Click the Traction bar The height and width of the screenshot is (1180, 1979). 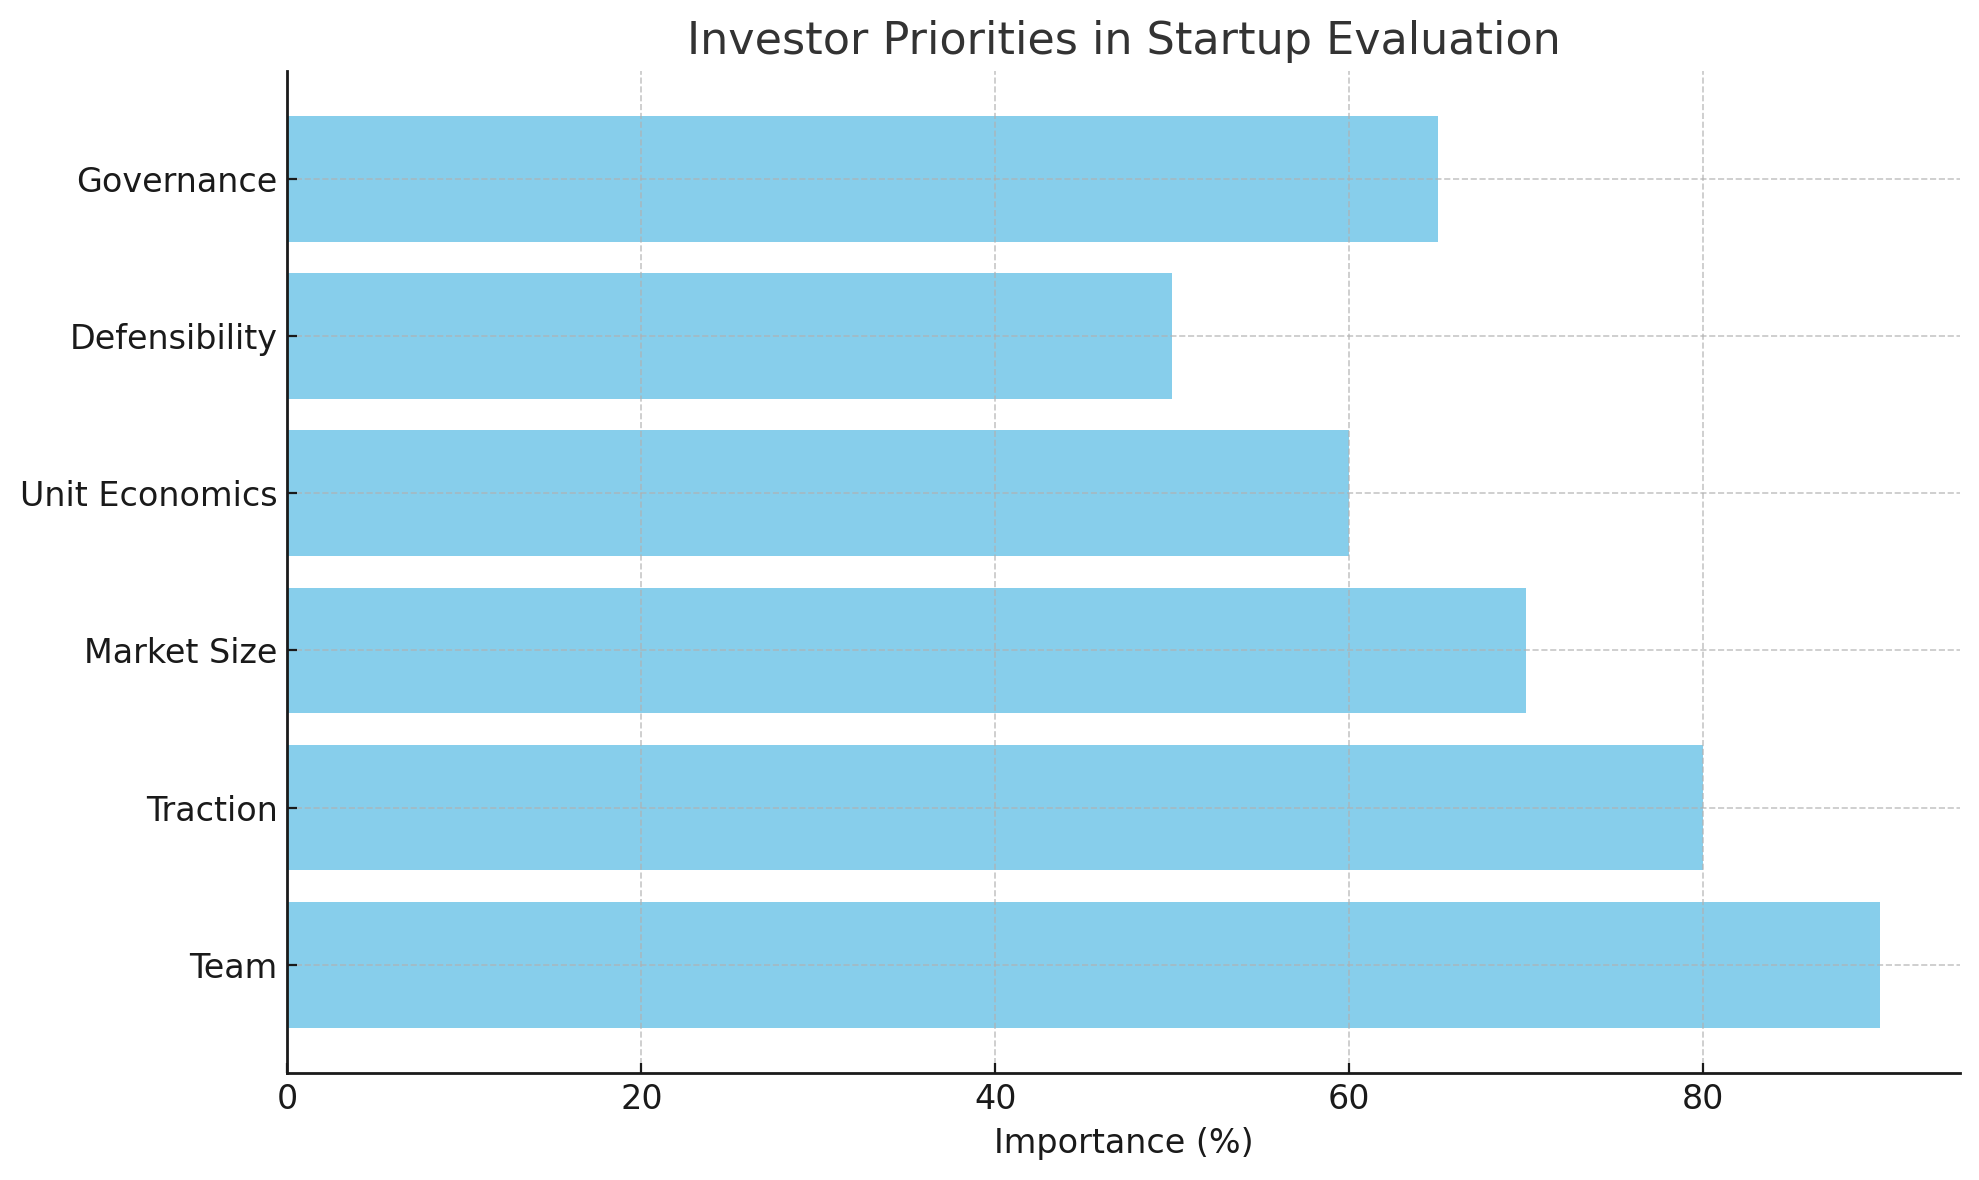(x=995, y=807)
